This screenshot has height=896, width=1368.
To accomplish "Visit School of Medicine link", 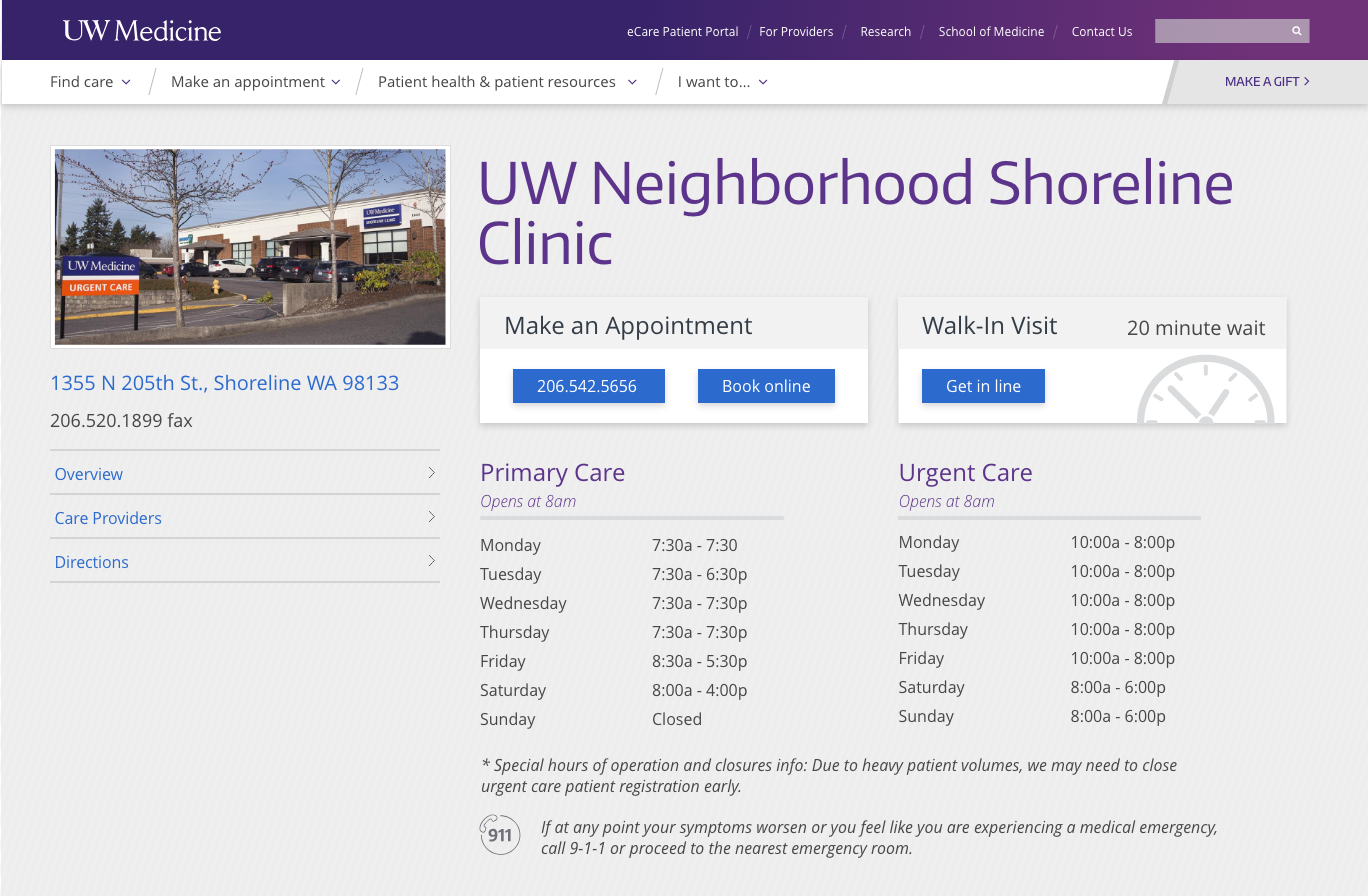I will 991,32.
